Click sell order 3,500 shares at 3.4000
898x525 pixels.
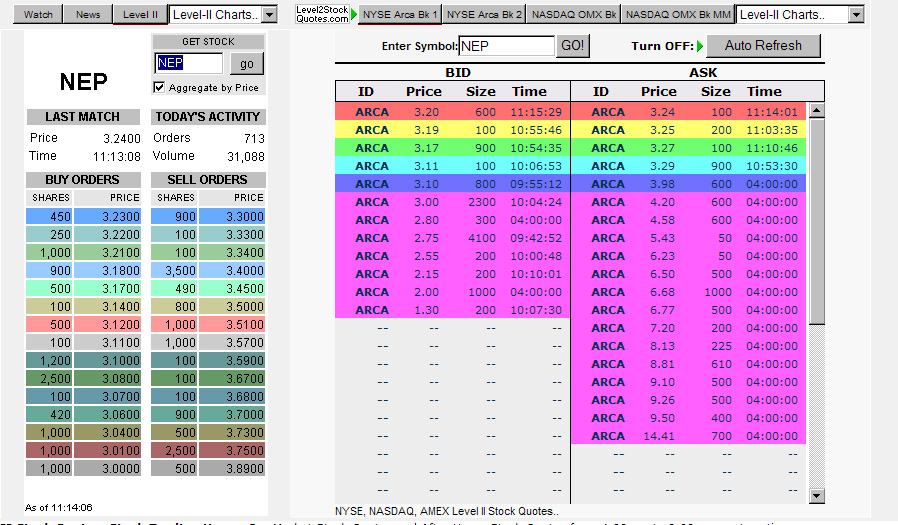[x=208, y=270]
